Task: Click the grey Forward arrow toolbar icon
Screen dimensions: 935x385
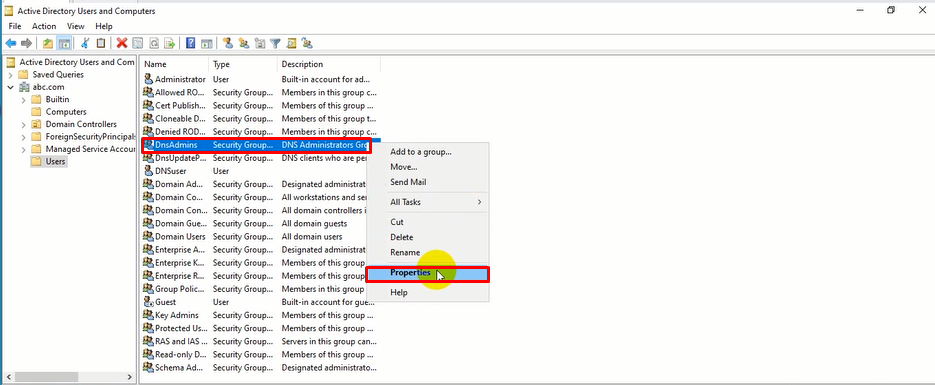Action: pos(26,43)
